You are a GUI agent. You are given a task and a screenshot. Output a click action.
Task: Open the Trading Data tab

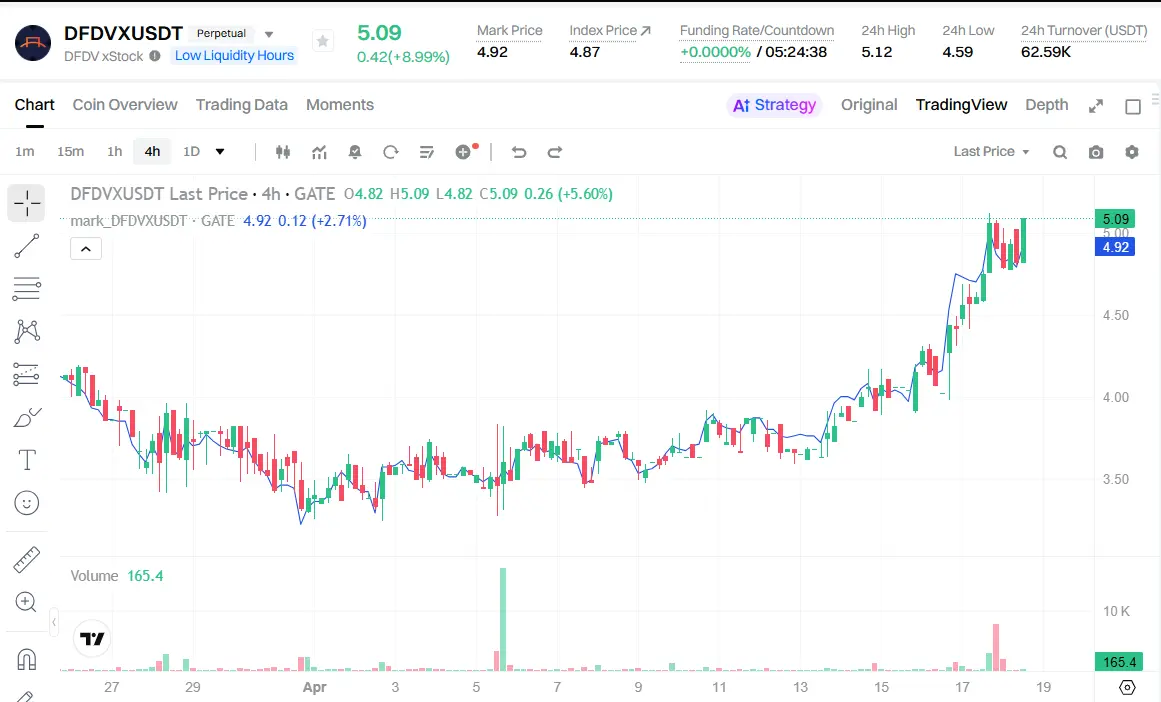(241, 105)
